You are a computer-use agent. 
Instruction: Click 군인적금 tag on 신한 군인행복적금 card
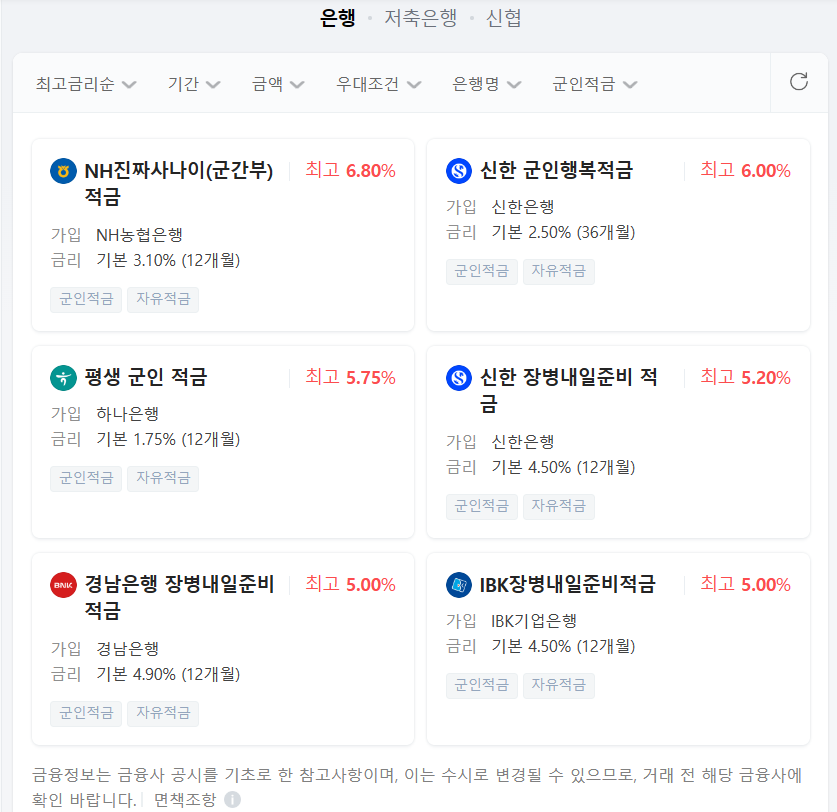[481, 272]
